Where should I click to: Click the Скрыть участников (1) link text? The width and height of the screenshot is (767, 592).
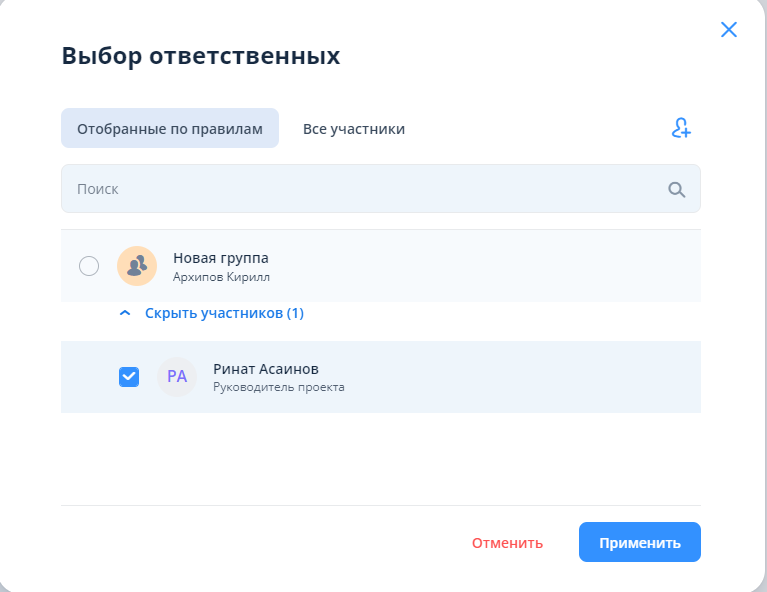click(x=224, y=313)
